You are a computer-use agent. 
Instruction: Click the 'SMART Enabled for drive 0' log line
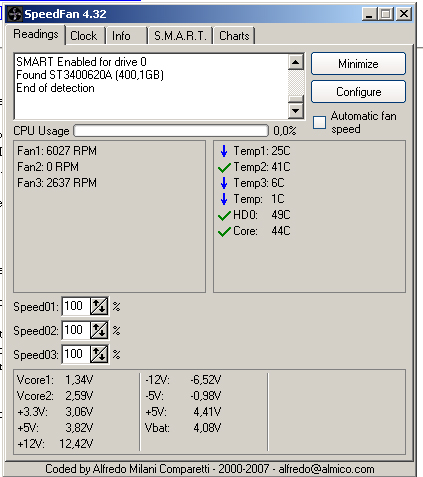click(81, 62)
